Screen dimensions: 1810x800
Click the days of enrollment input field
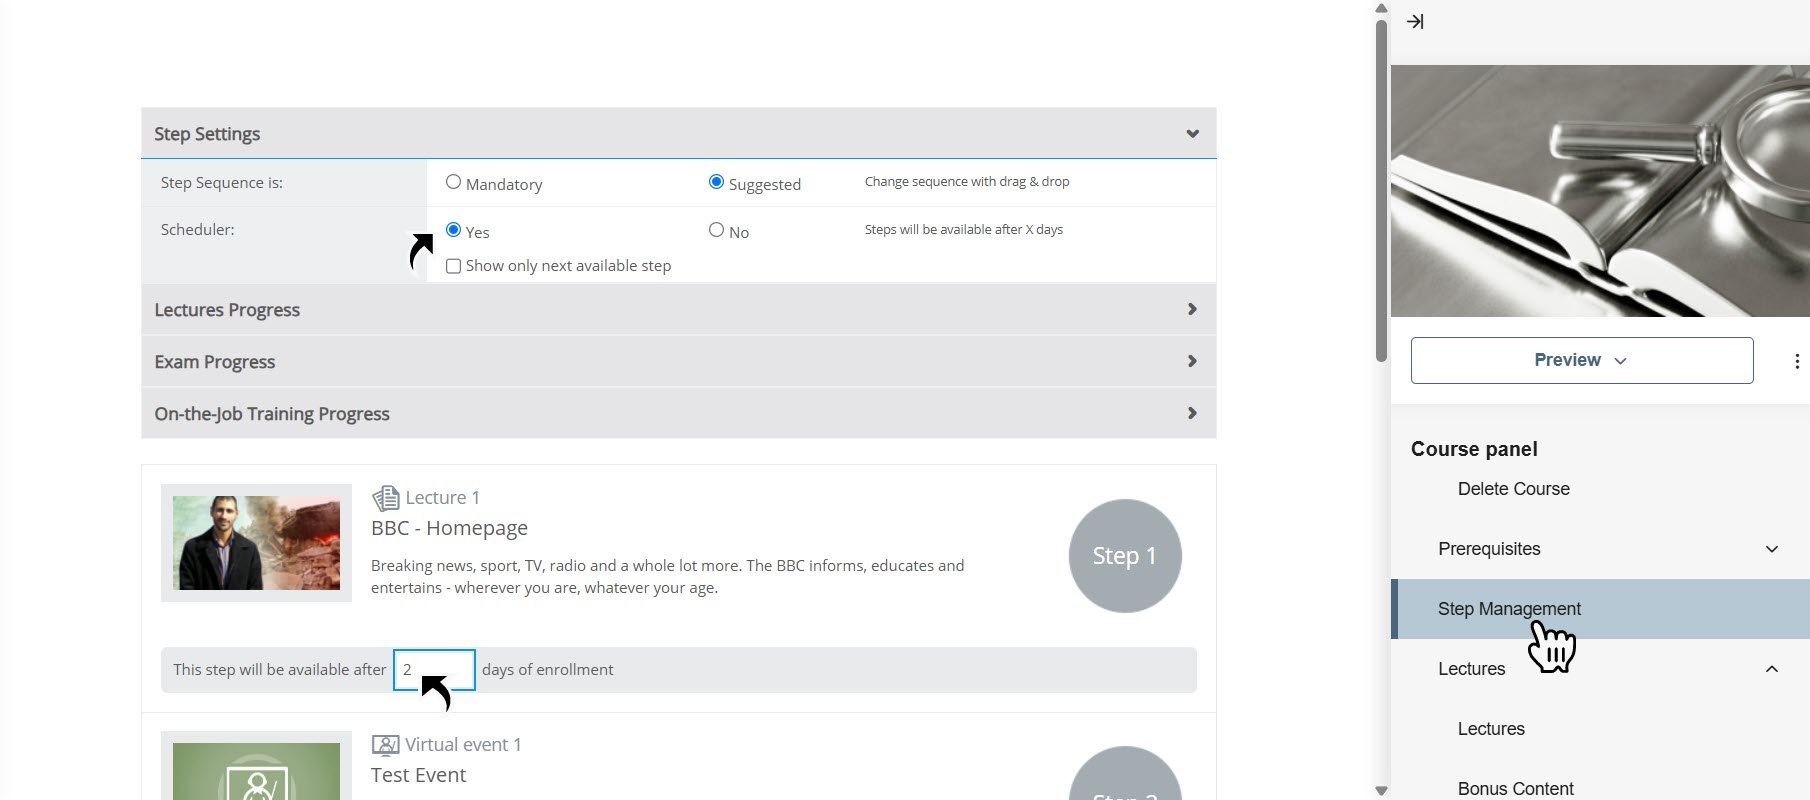pos(434,670)
